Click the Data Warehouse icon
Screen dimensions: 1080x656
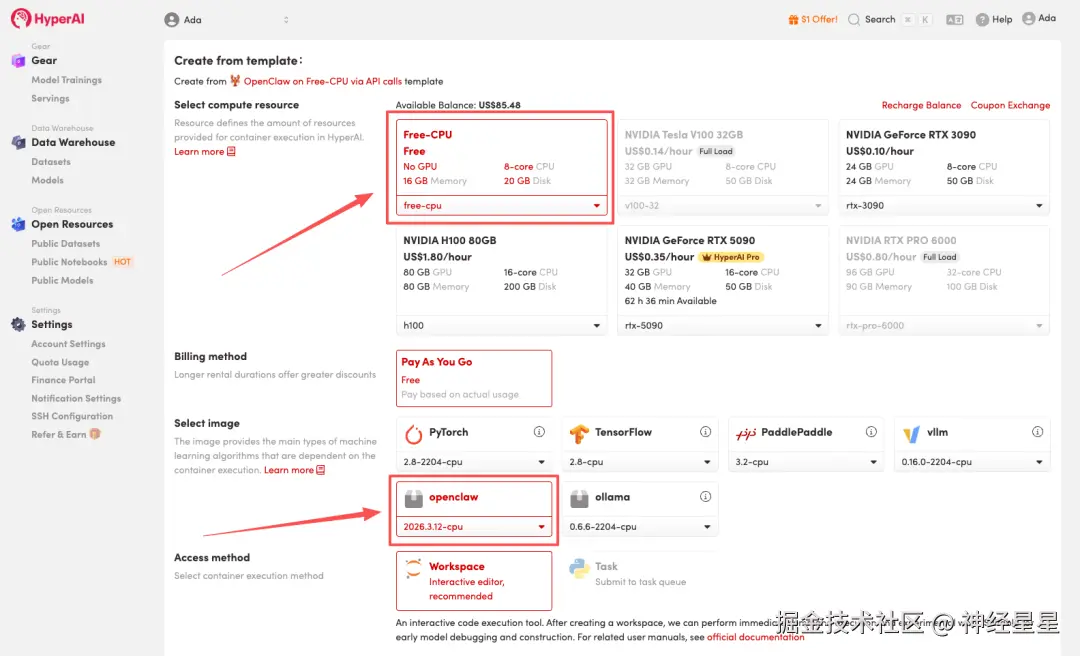coord(19,143)
